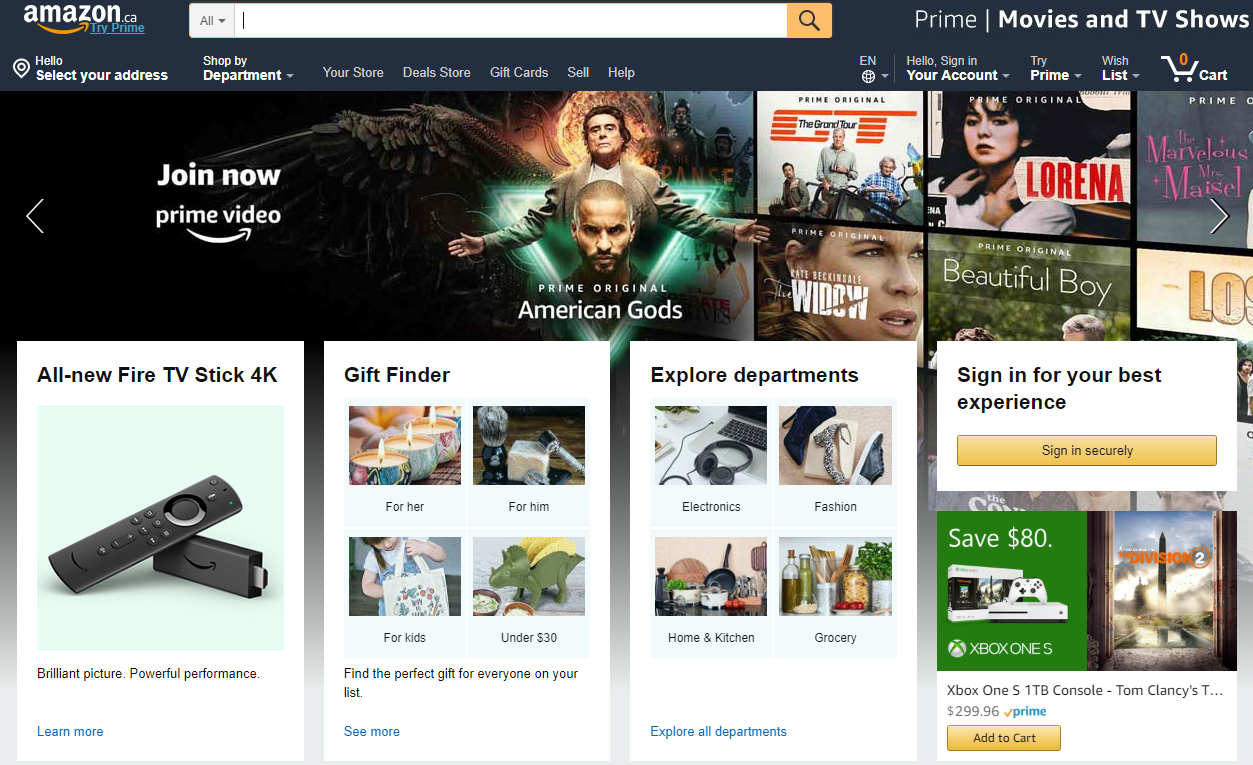
Task: Click the orange search magnifier button
Action: coord(809,20)
